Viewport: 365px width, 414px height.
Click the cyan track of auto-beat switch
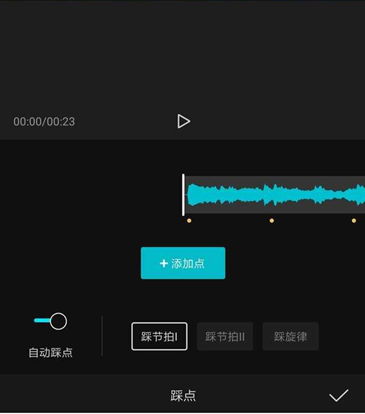click(x=42, y=321)
